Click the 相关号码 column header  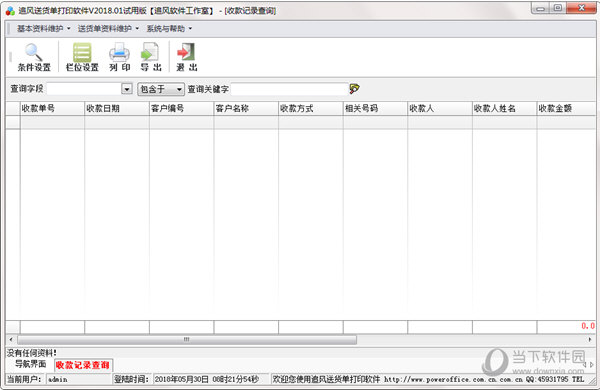coord(375,108)
